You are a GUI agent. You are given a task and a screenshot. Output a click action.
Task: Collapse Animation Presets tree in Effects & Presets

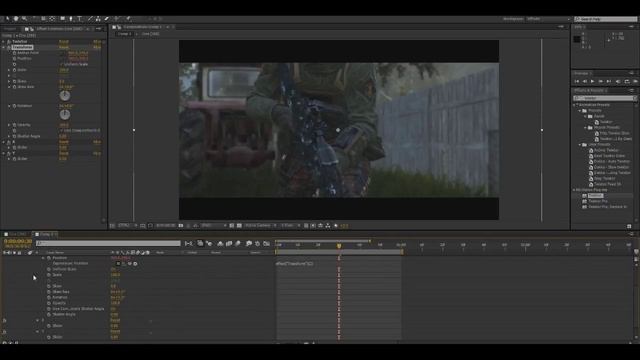(x=574, y=105)
